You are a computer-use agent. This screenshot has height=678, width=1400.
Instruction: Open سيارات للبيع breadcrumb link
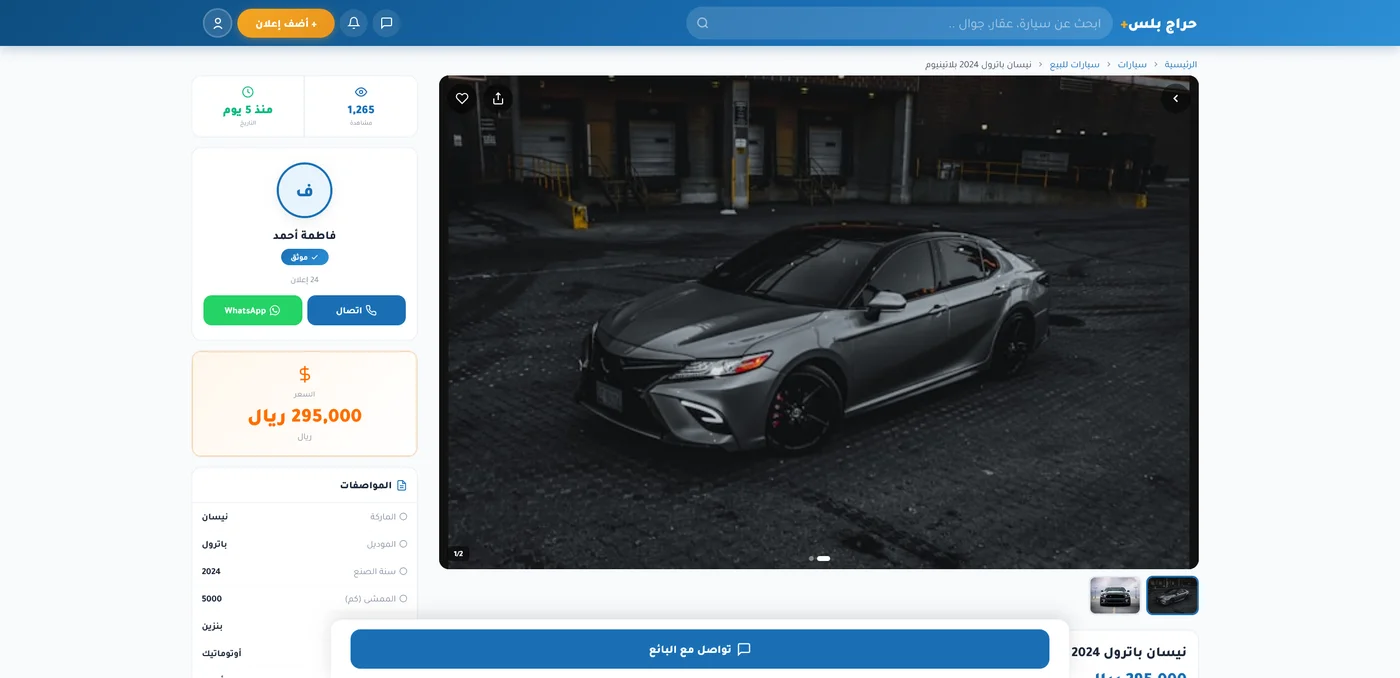1074,64
